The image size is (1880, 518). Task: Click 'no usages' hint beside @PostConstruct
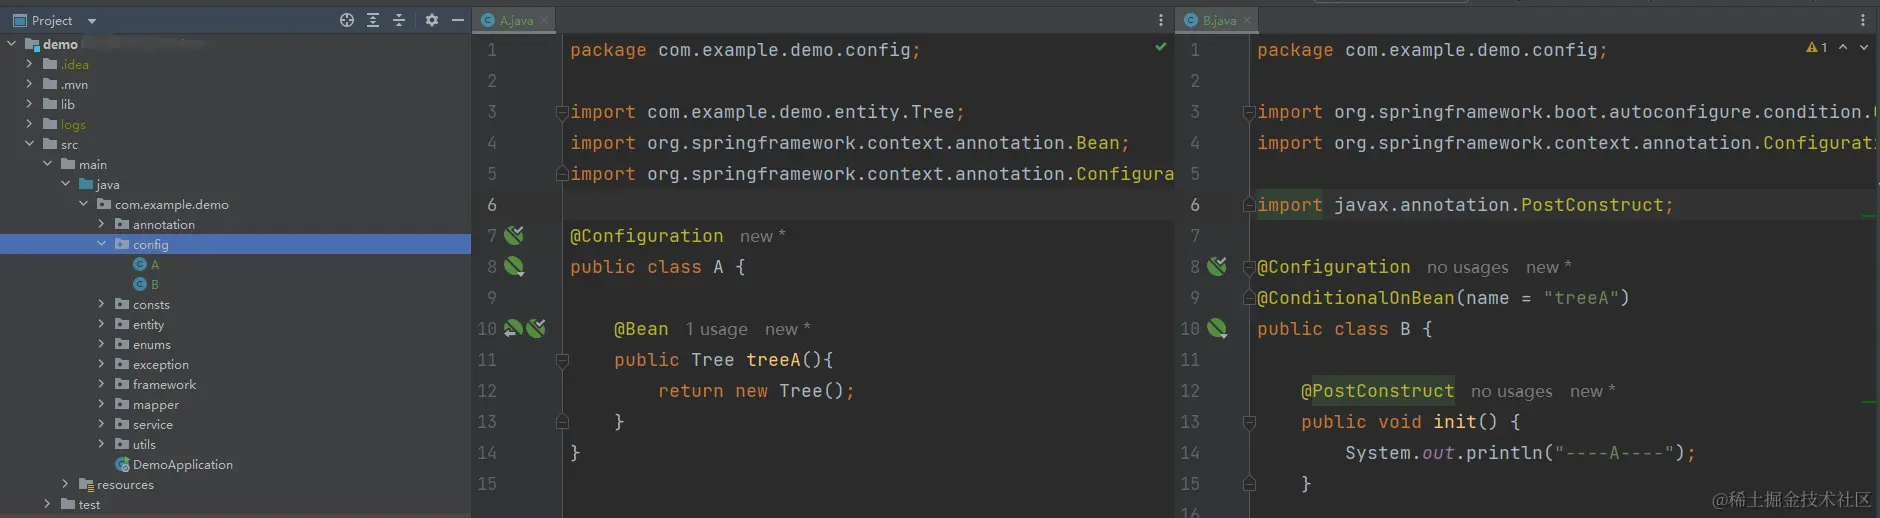point(1511,391)
